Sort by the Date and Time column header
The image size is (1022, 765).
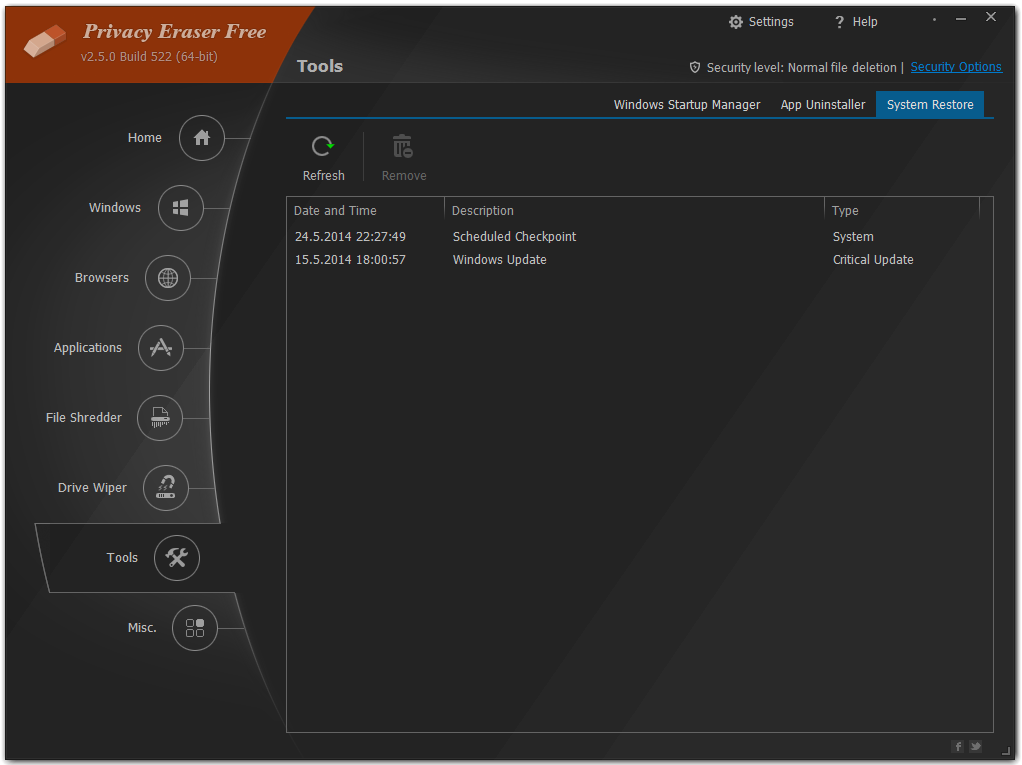366,210
